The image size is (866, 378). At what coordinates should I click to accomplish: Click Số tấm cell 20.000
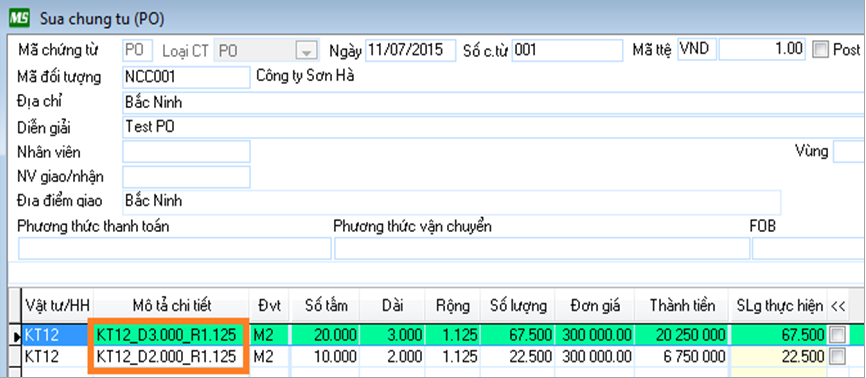(x=325, y=335)
